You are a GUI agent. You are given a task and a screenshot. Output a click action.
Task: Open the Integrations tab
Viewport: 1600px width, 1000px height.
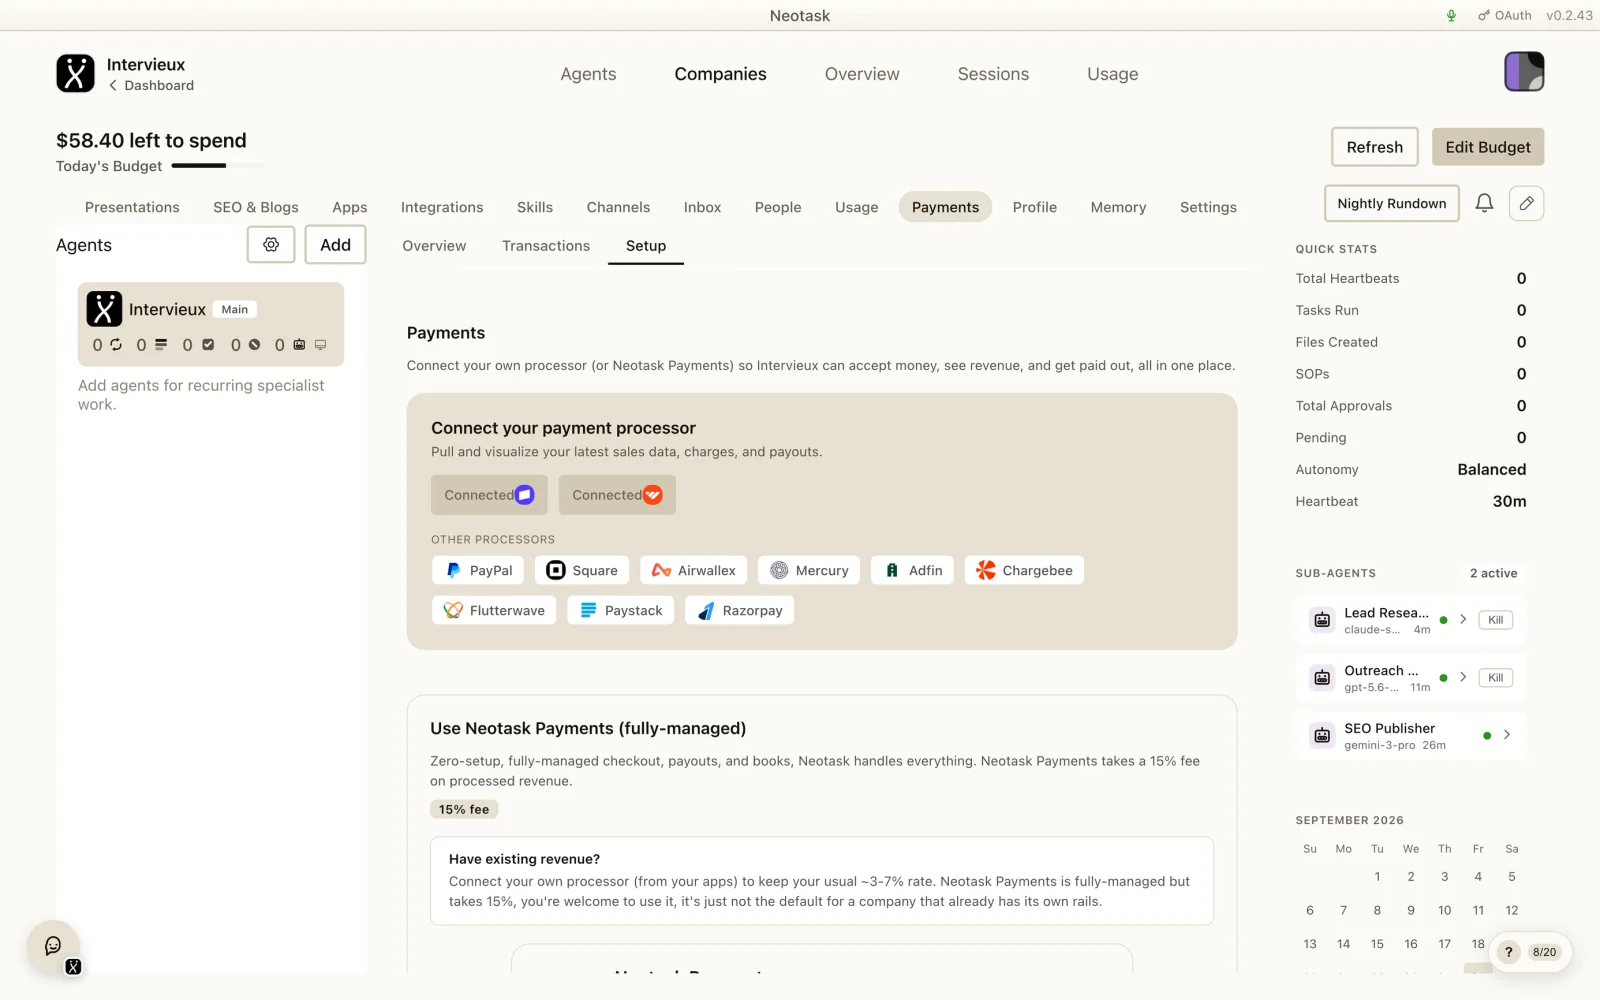442,207
